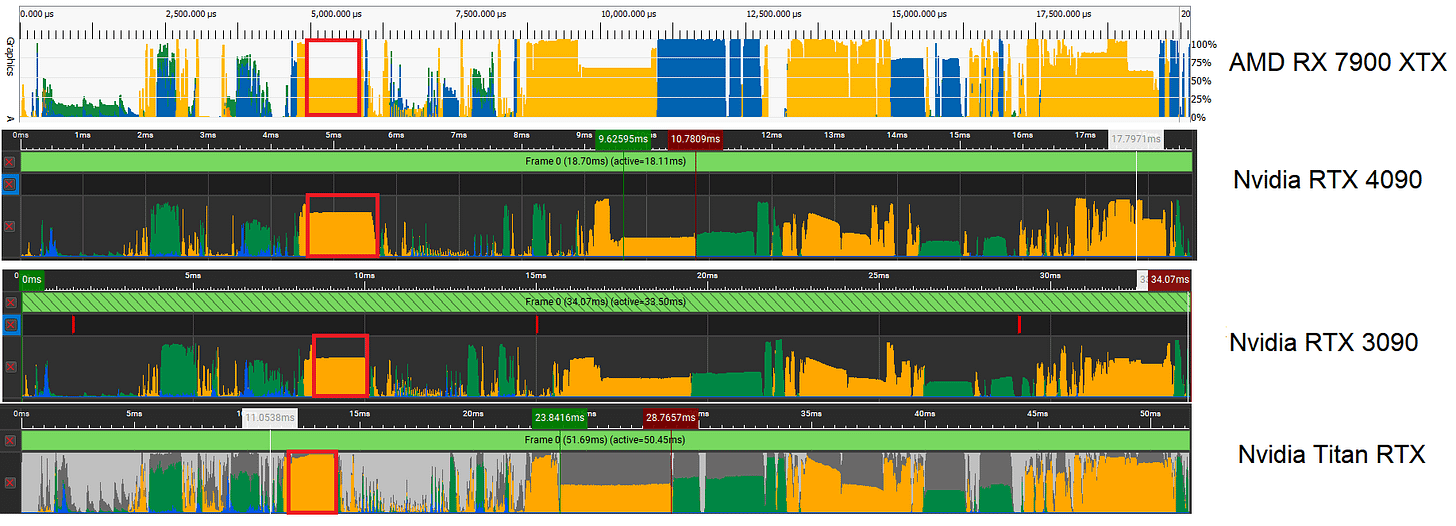This screenshot has height=526, width=1456.
Task: Click the 50ms tick on Titan RTX ruler
Action: point(1150,413)
